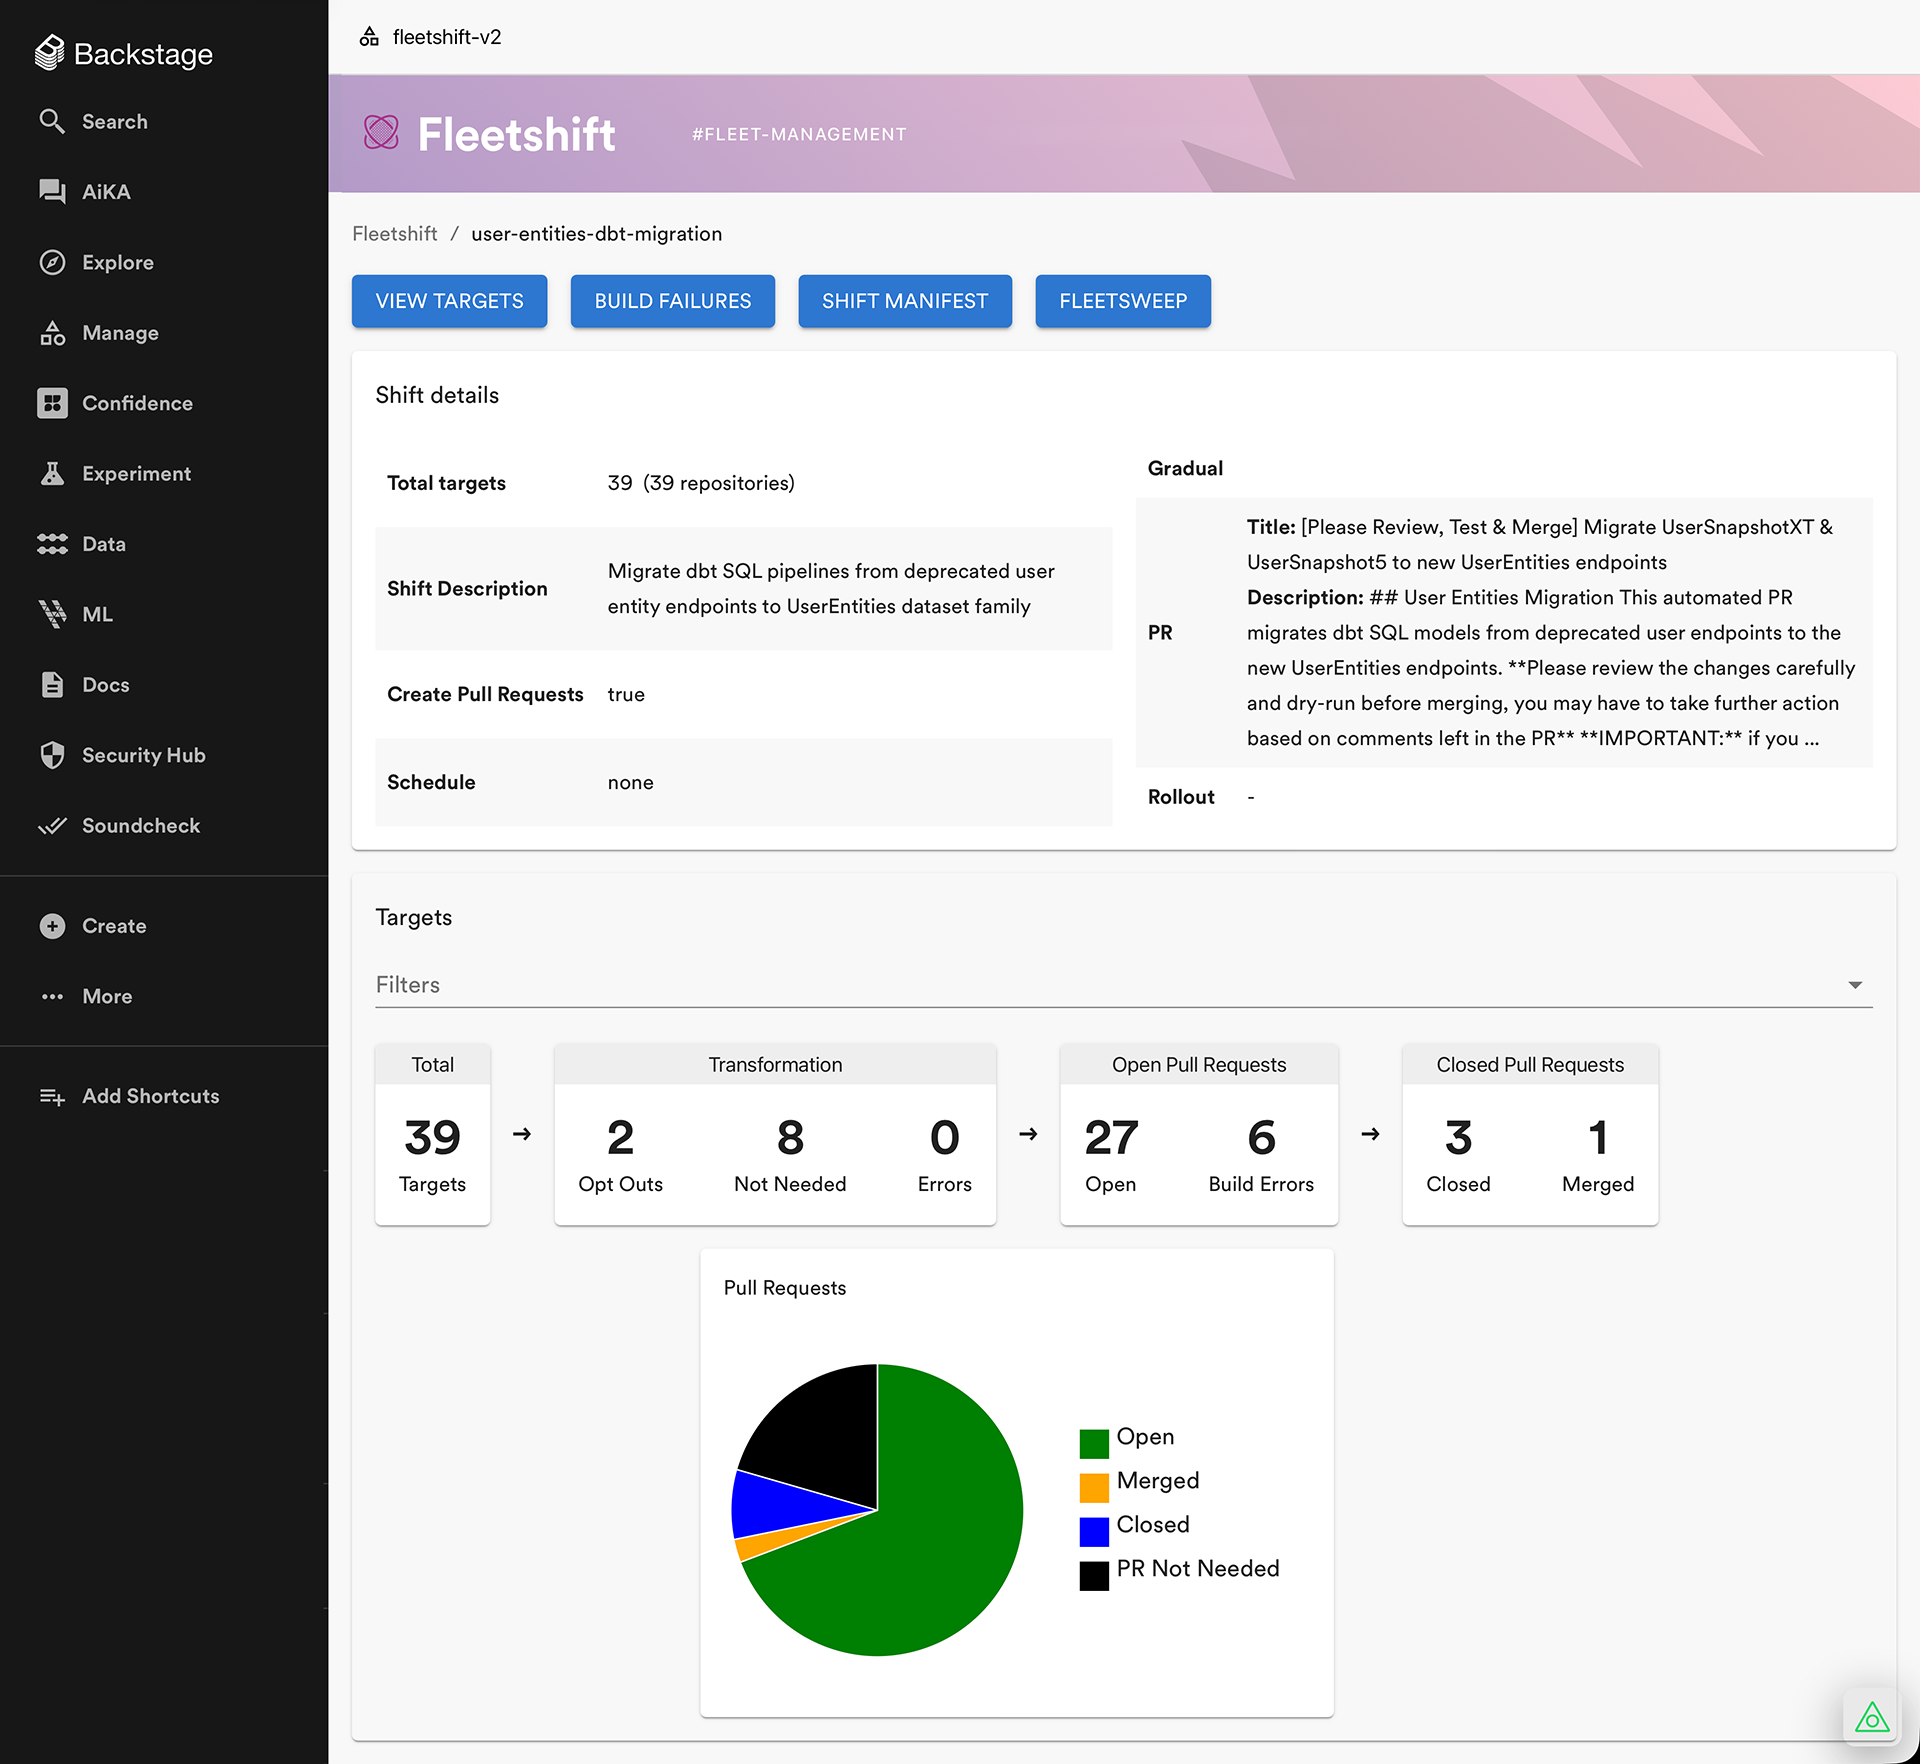Click the Explore compass icon
This screenshot has width=1920, height=1764.
pyautogui.click(x=53, y=262)
